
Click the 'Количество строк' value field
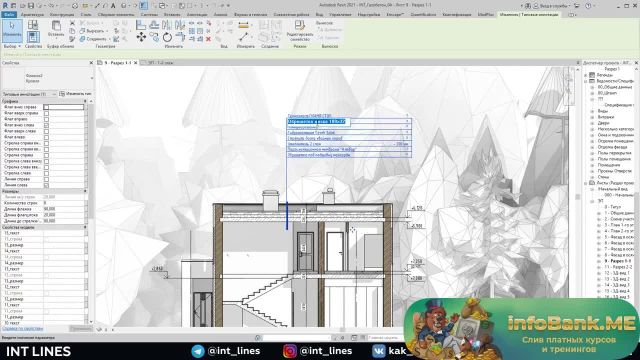[63, 203]
